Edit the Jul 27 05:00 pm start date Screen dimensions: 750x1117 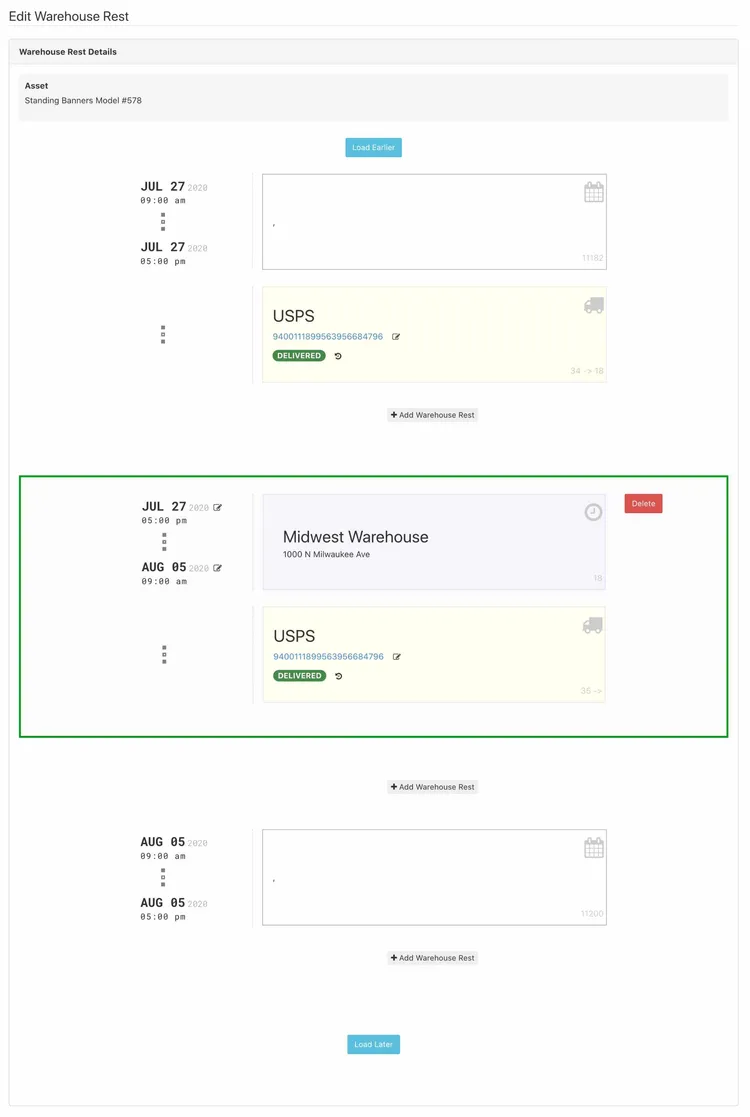point(218,507)
